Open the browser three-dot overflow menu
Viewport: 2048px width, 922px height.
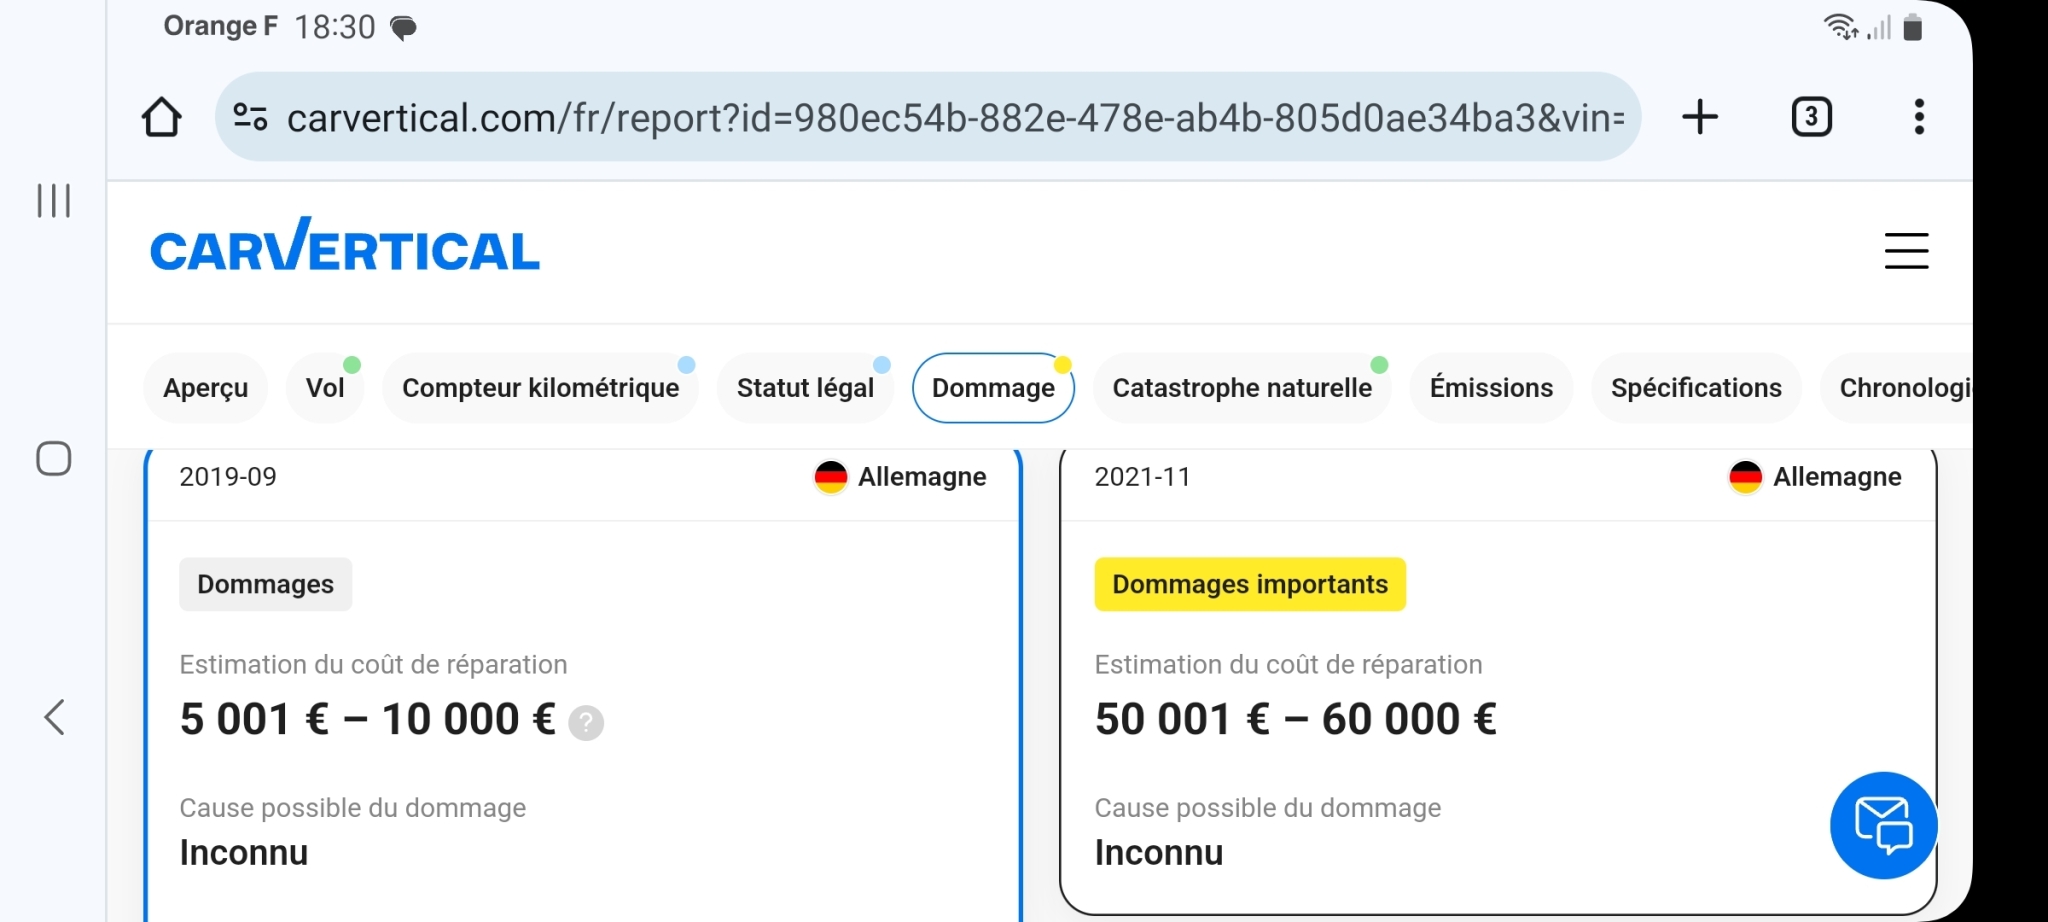[x=1919, y=116]
